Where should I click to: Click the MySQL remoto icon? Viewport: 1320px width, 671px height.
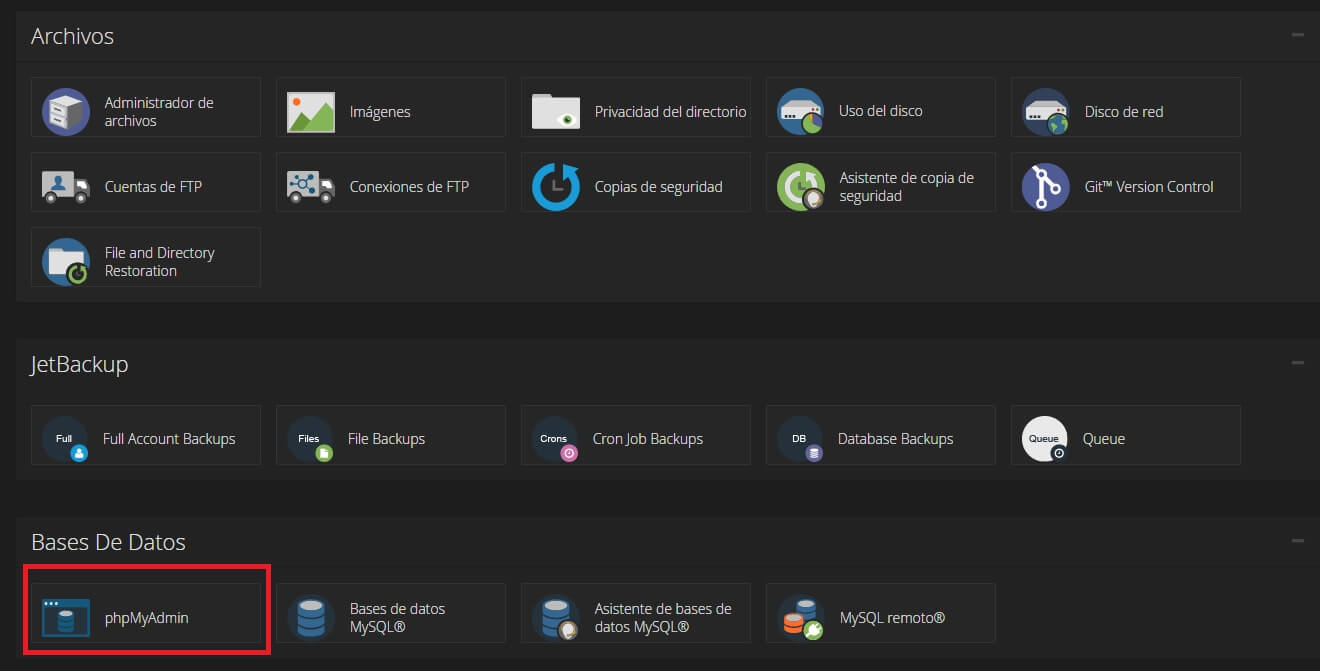coord(801,617)
